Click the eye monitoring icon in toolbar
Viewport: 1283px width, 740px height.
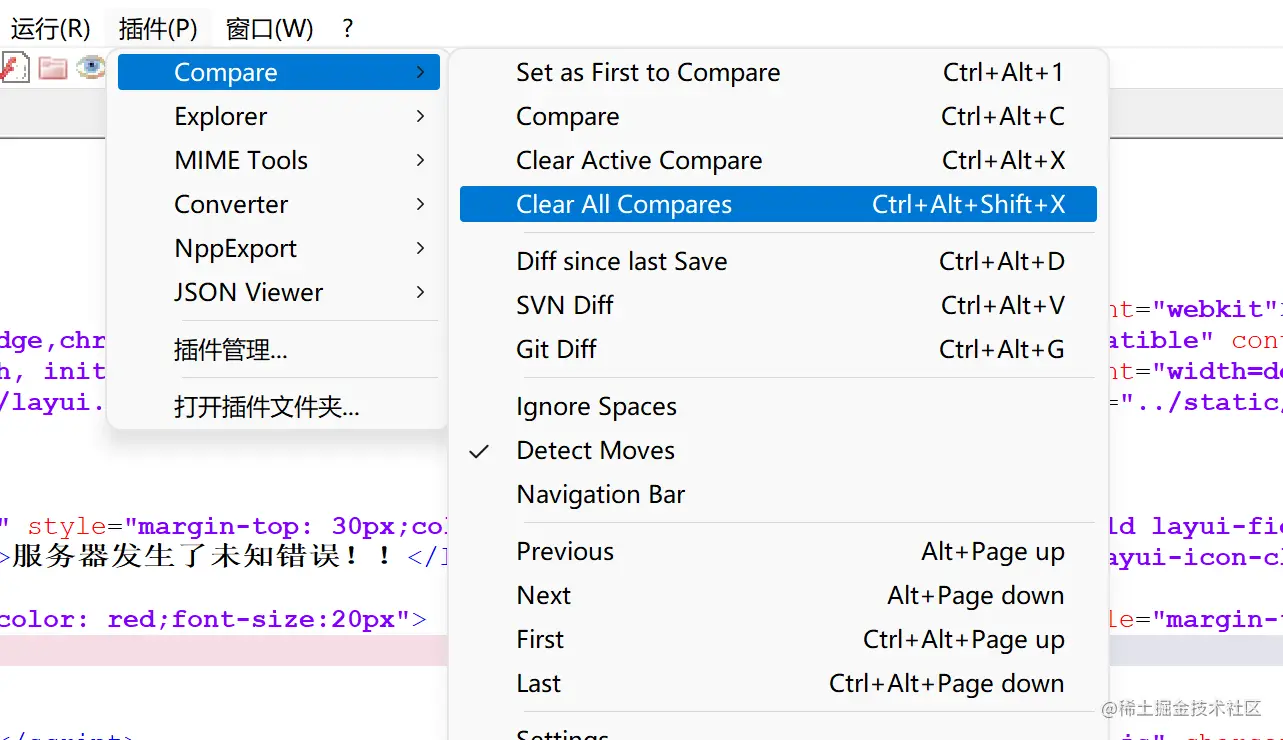pos(92,67)
